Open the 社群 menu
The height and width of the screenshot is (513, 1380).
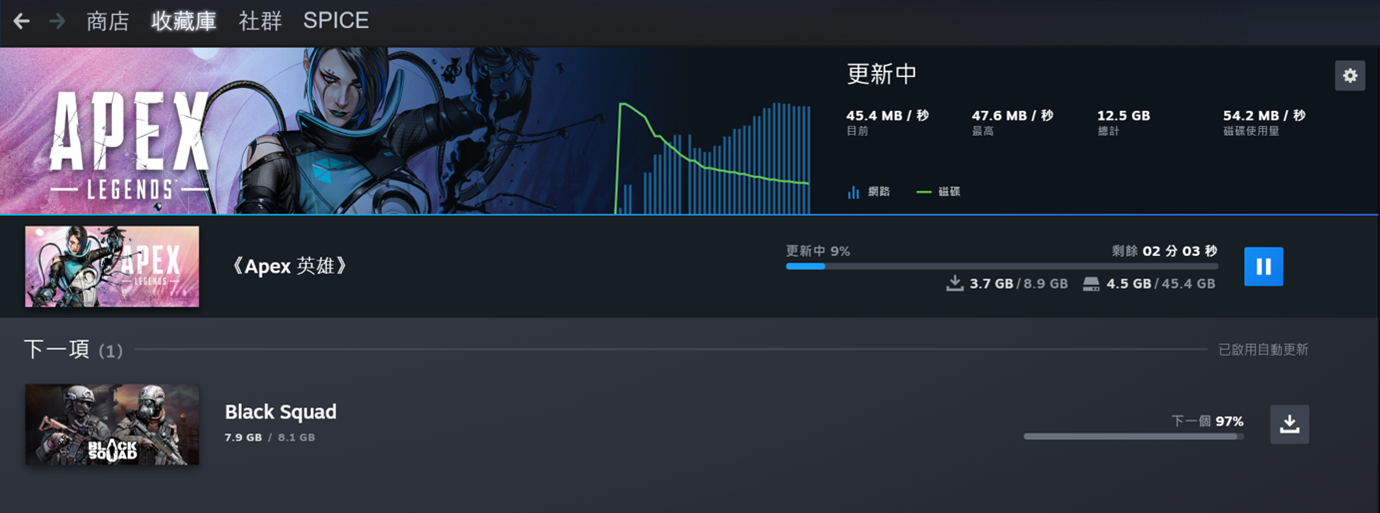[260, 21]
